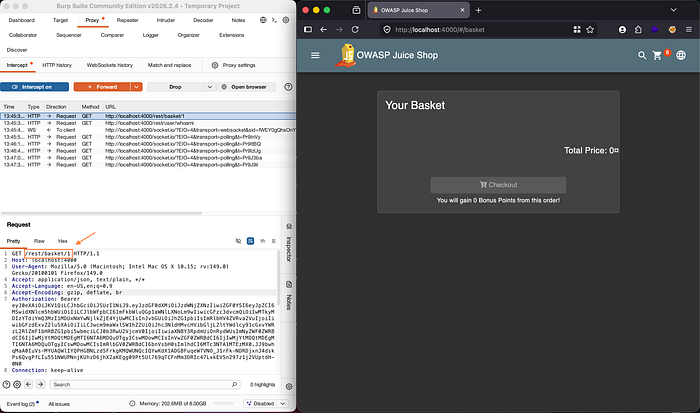Reload the Juice Shop page in Firefox
Screen dimensions: 700x413
click(355, 29)
